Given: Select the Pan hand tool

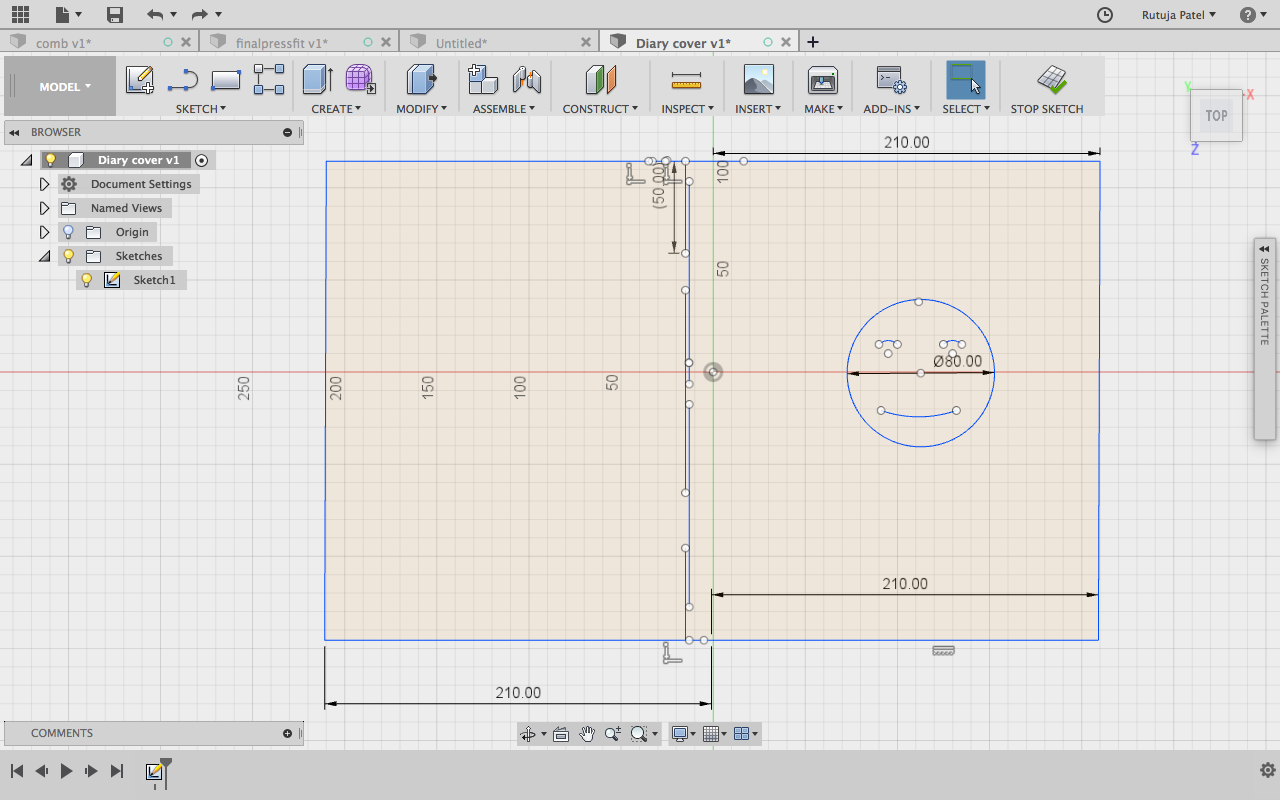Looking at the screenshot, I should click(587, 734).
